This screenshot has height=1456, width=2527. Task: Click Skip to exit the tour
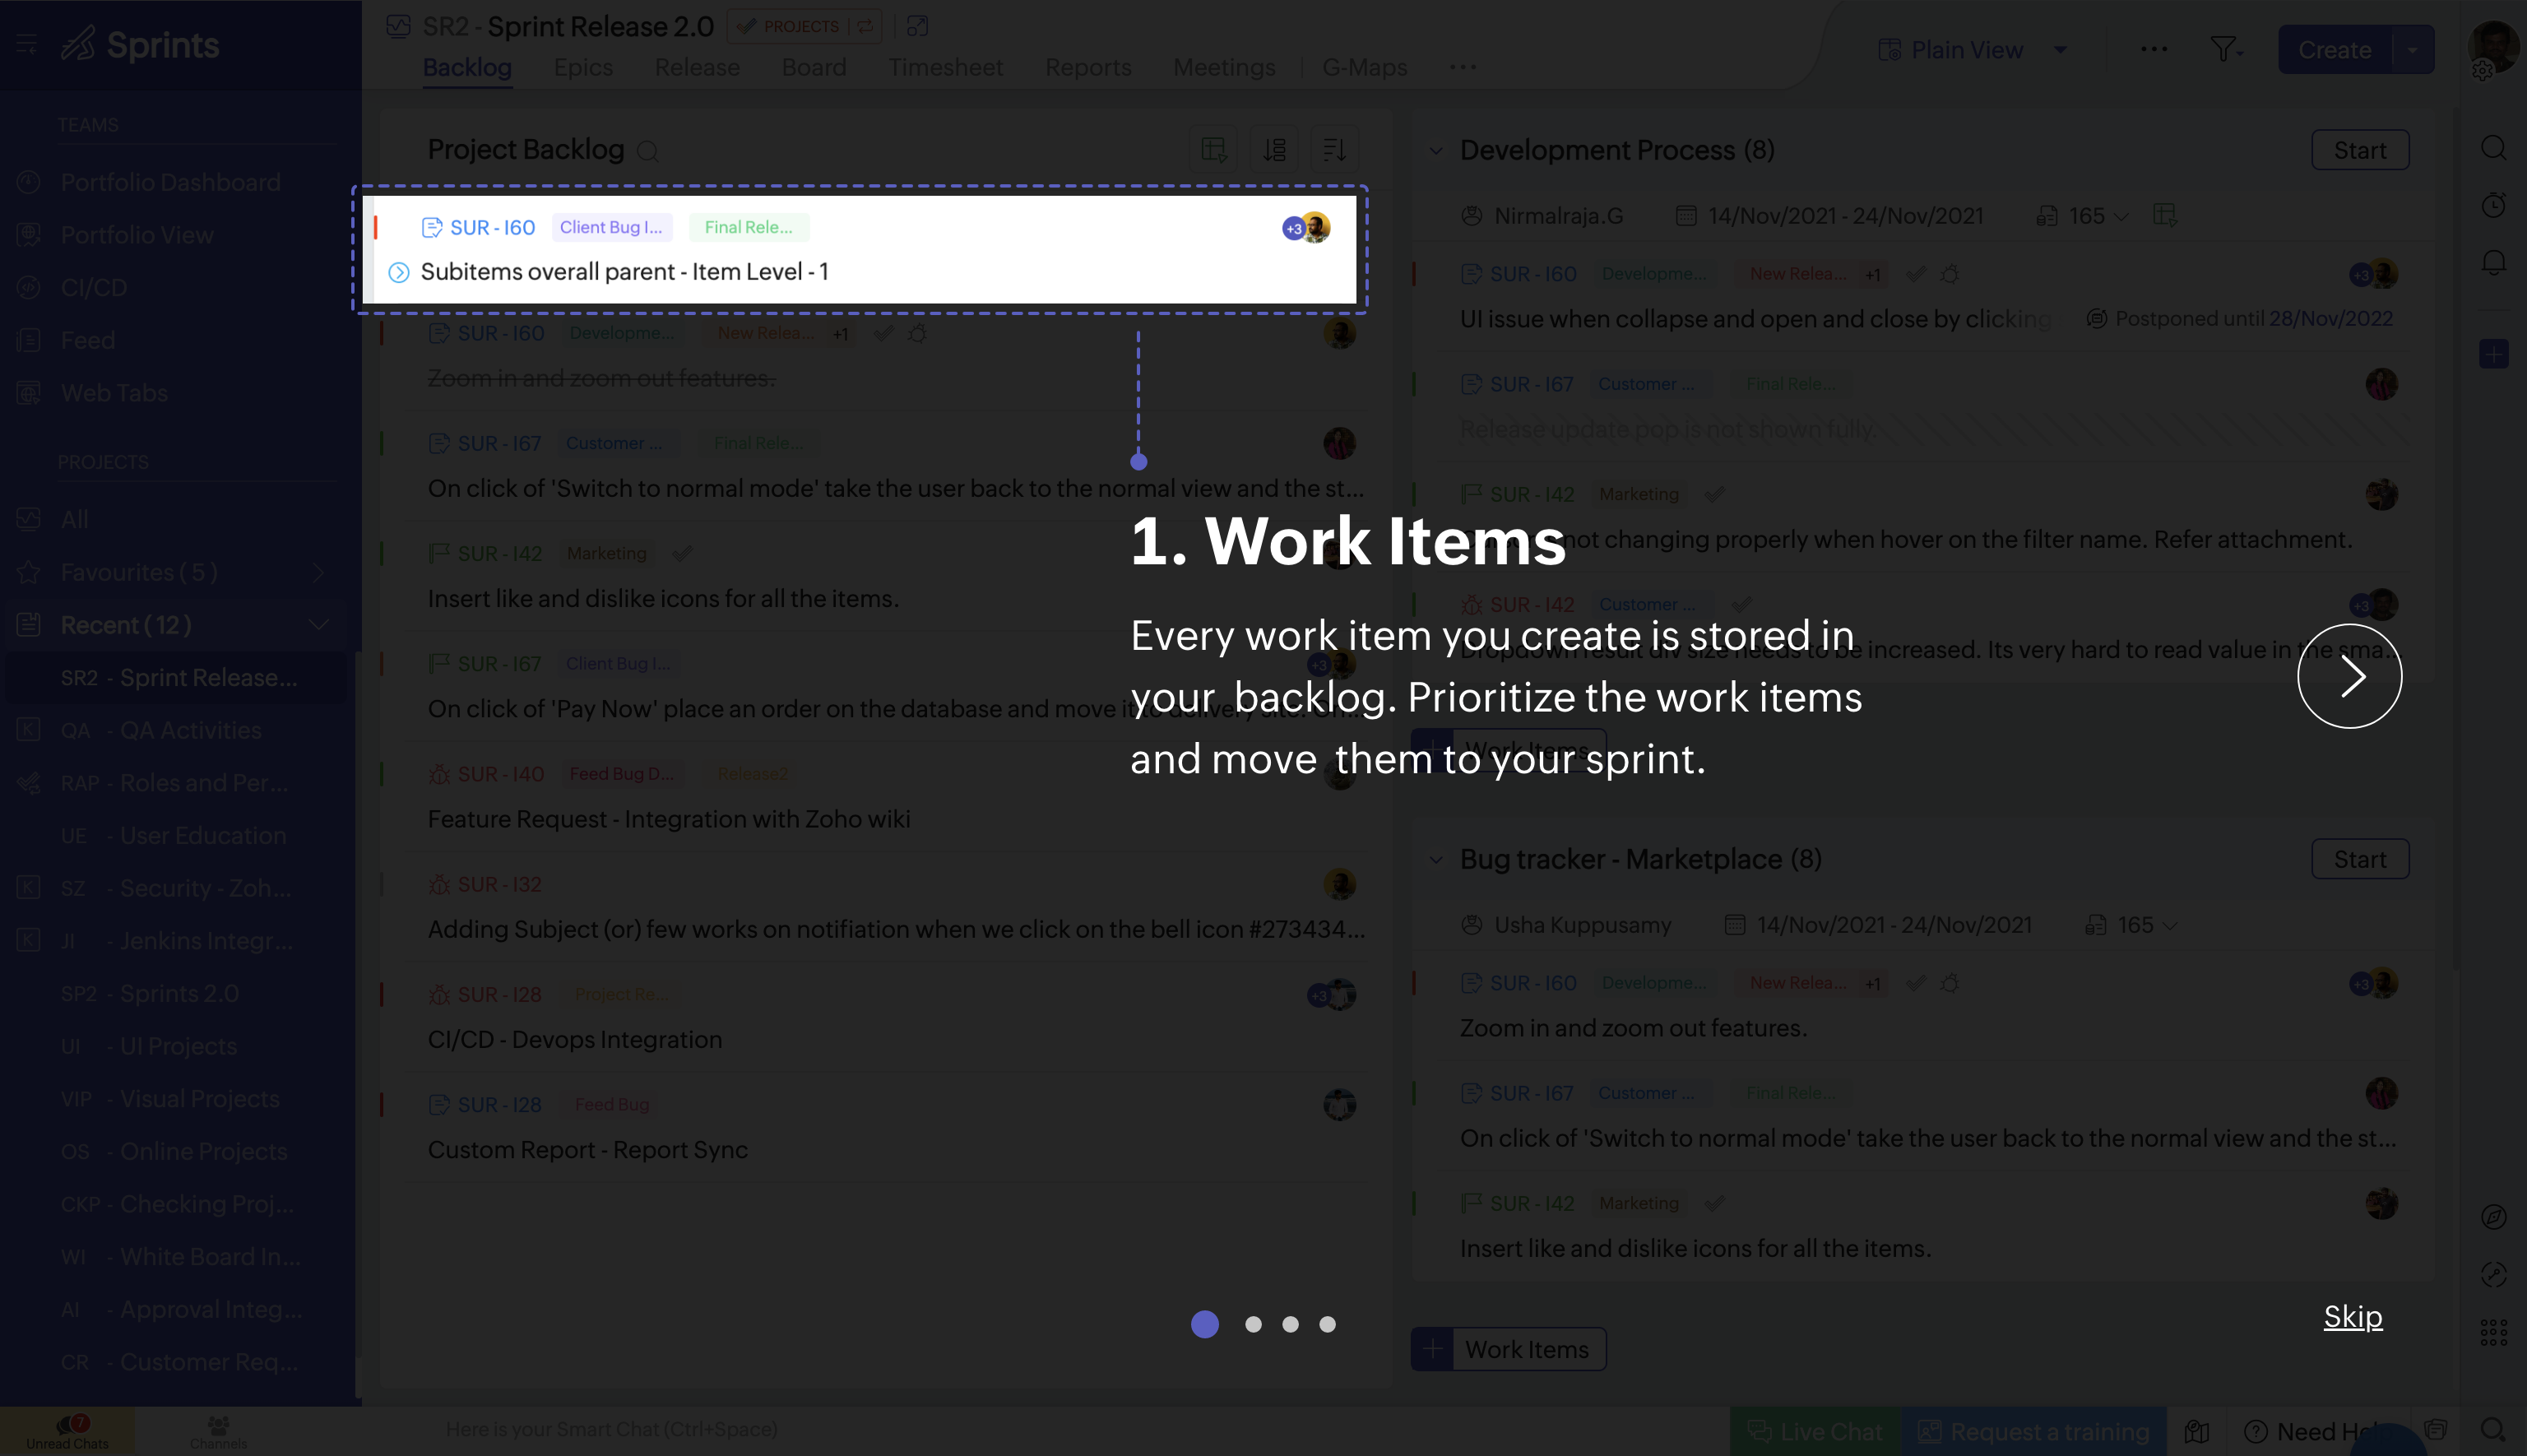[x=2352, y=1317]
